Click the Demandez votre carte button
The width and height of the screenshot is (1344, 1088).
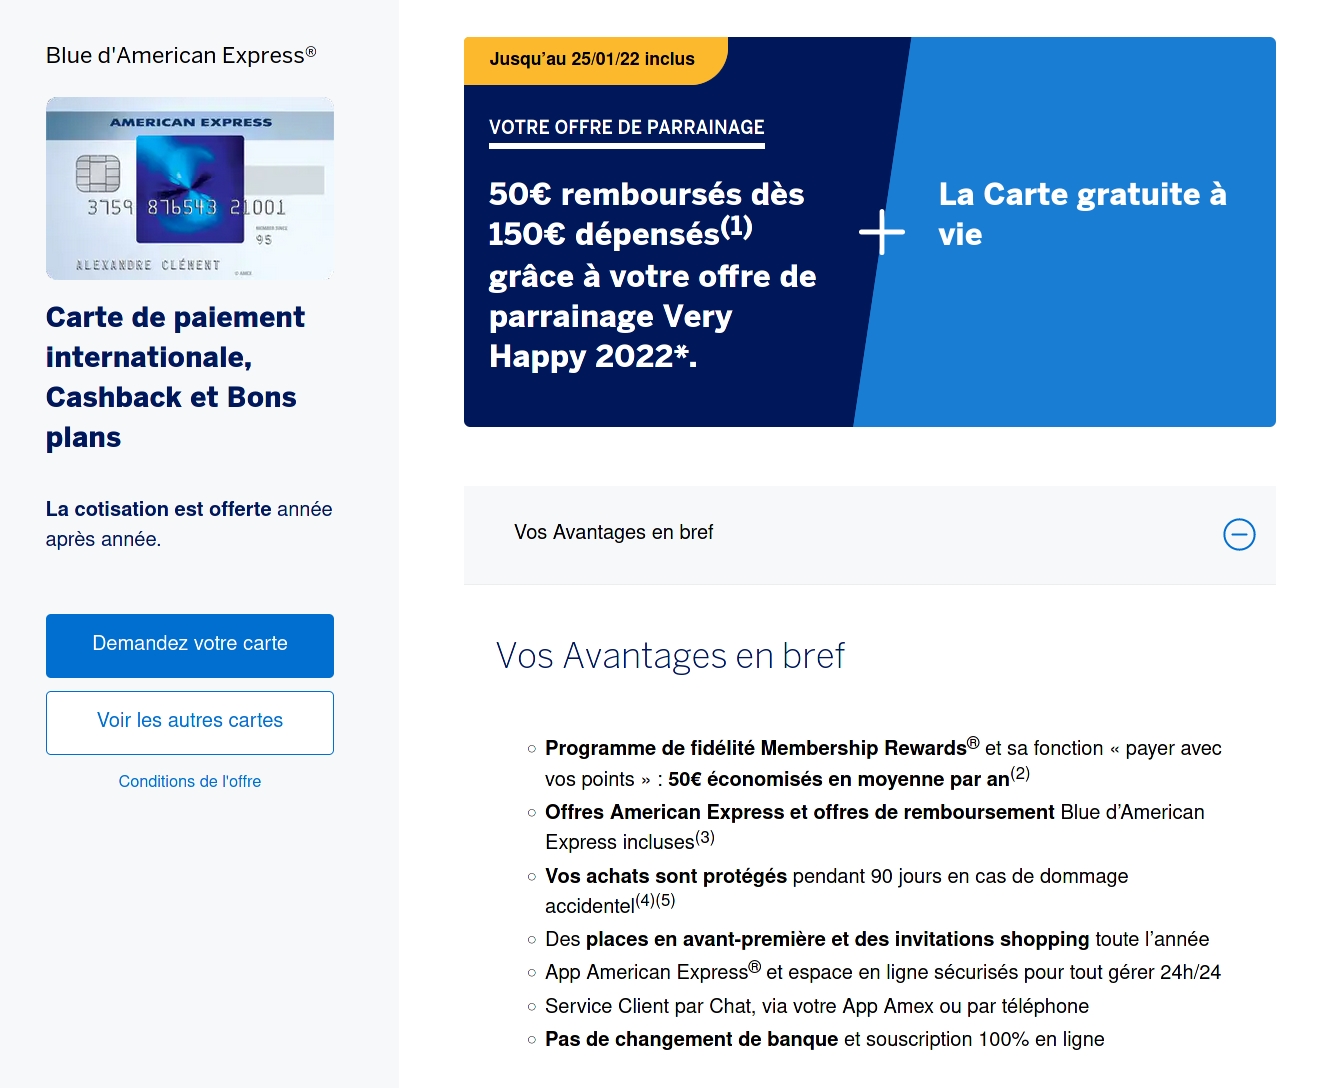[x=190, y=645]
